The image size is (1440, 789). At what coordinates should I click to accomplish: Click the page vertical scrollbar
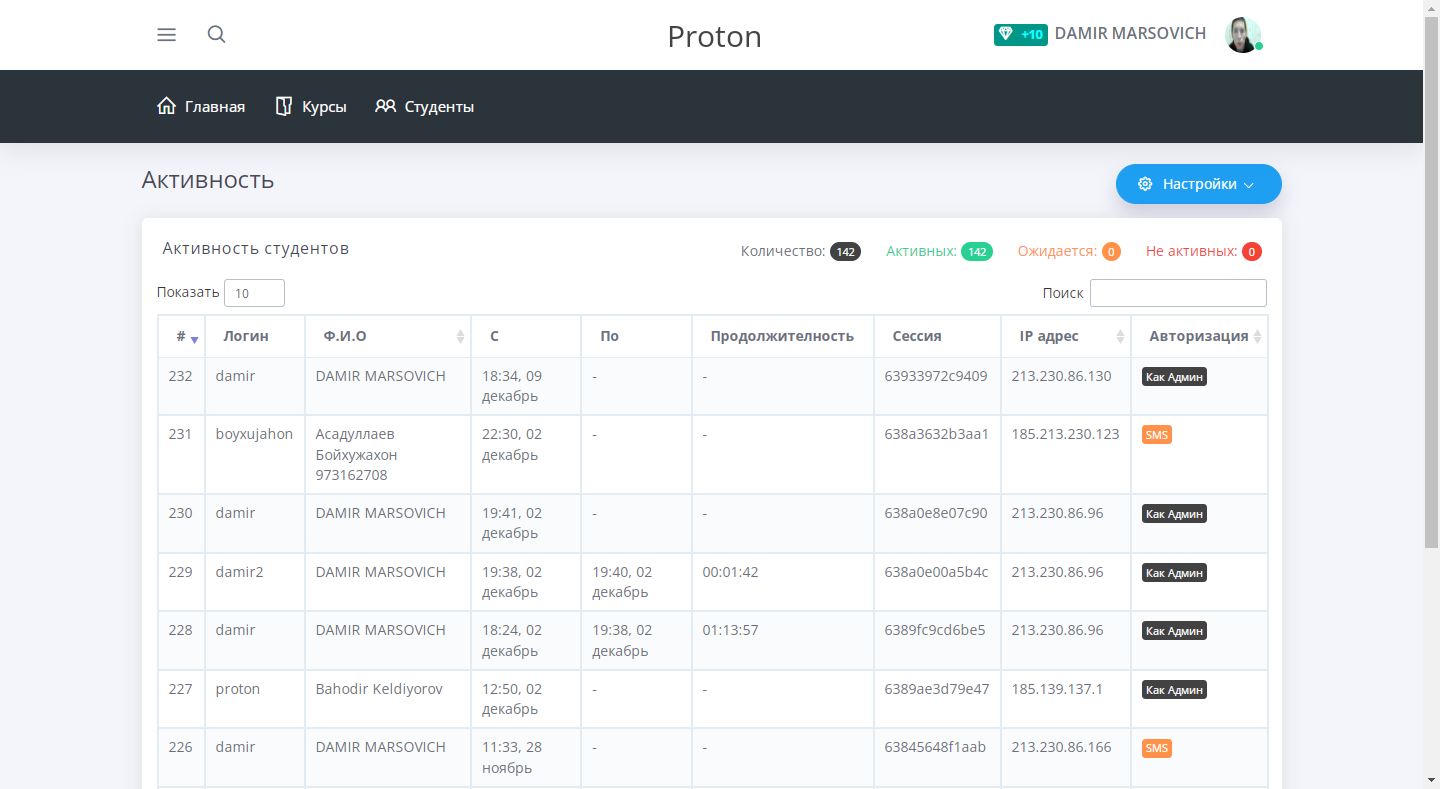1431,280
